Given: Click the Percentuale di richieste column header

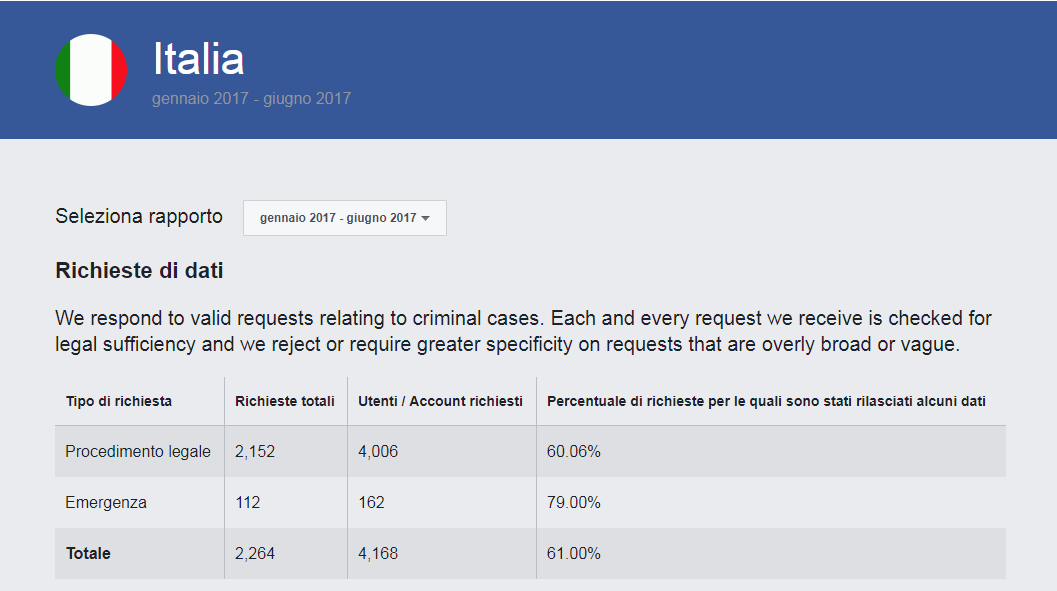Looking at the screenshot, I should [x=766, y=401].
